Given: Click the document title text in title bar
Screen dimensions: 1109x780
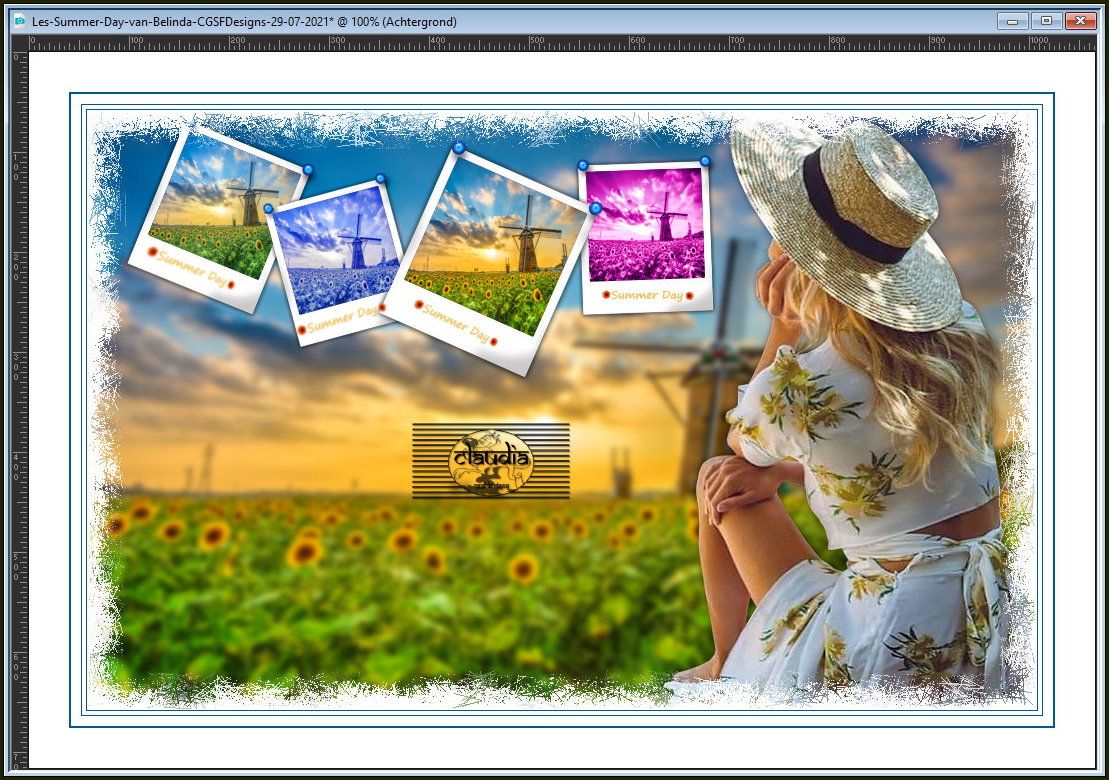Looking at the screenshot, I should [244, 22].
